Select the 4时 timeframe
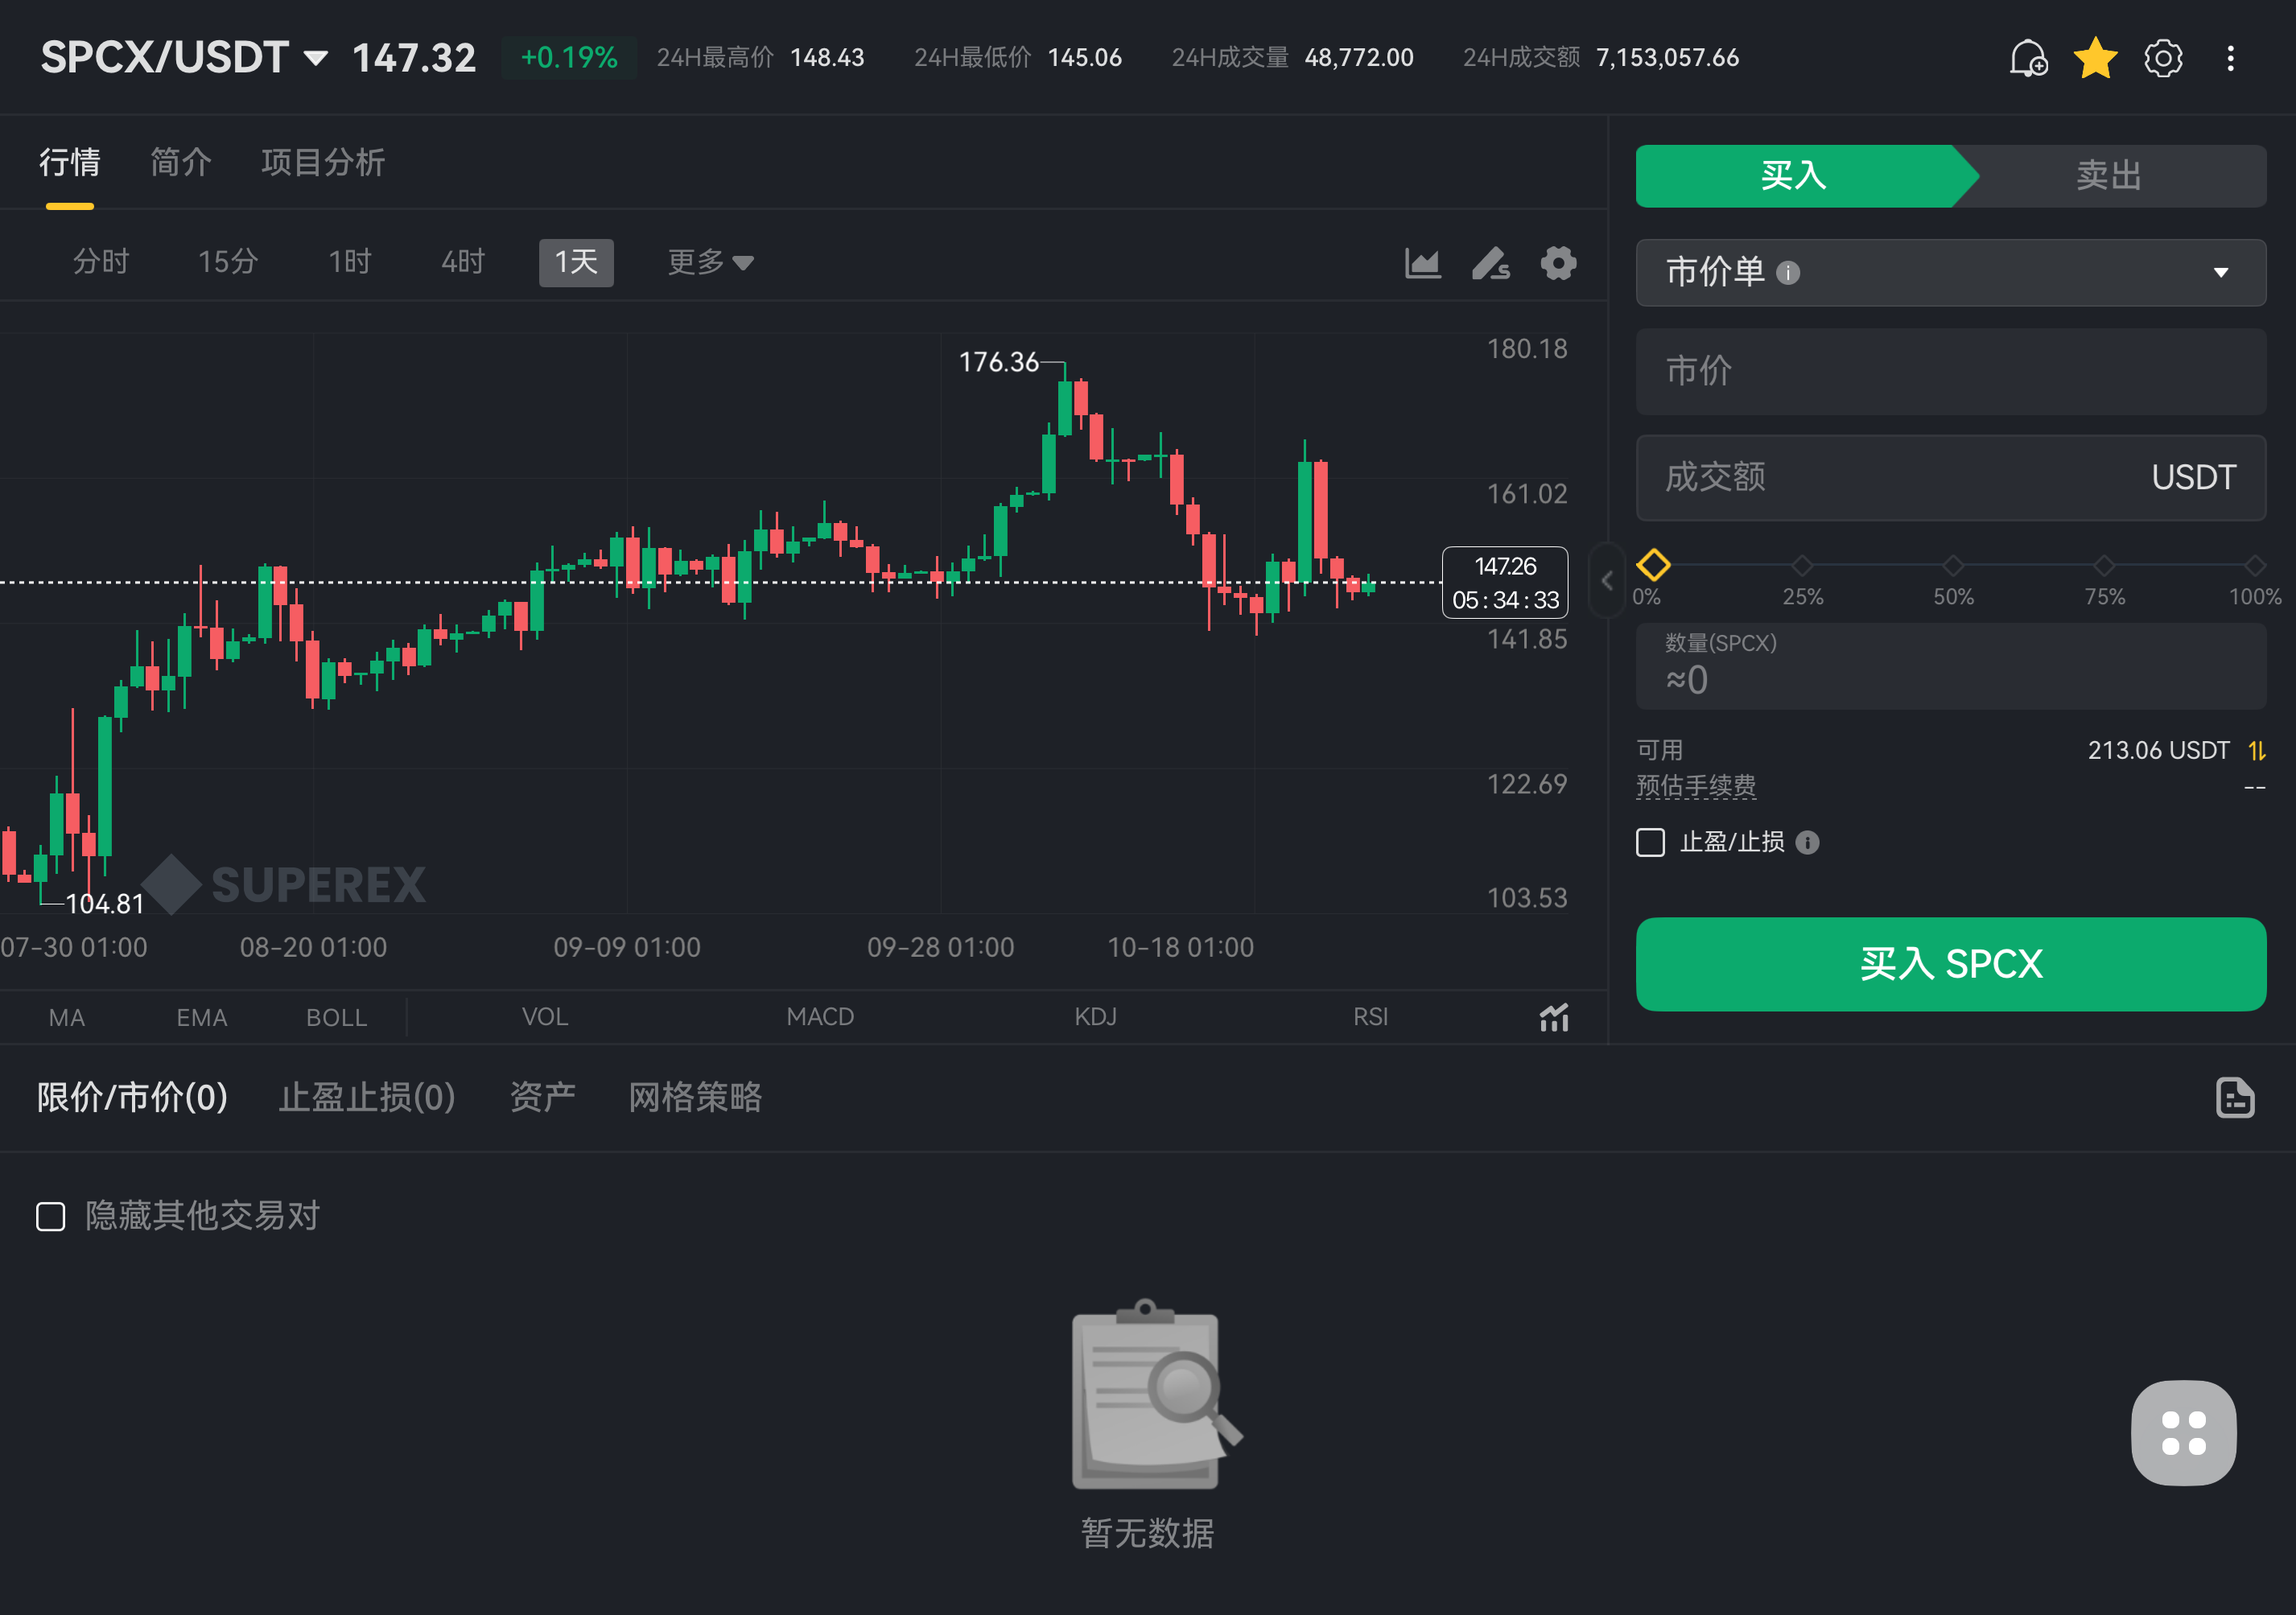Image resolution: width=2296 pixels, height=1615 pixels. [x=463, y=262]
